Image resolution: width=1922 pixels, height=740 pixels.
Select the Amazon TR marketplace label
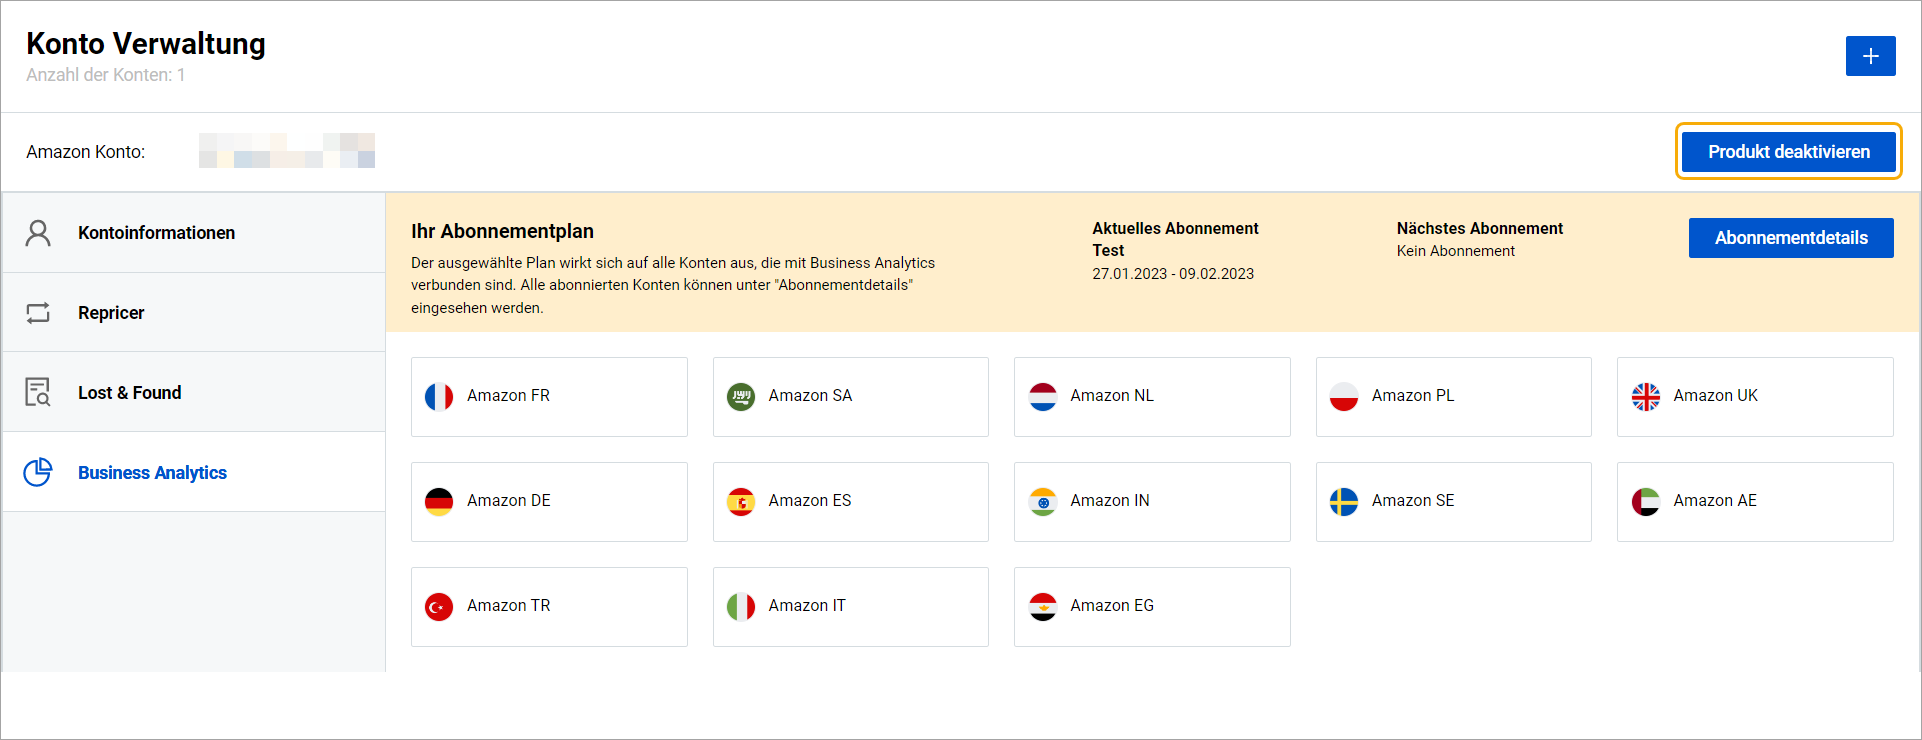(508, 606)
